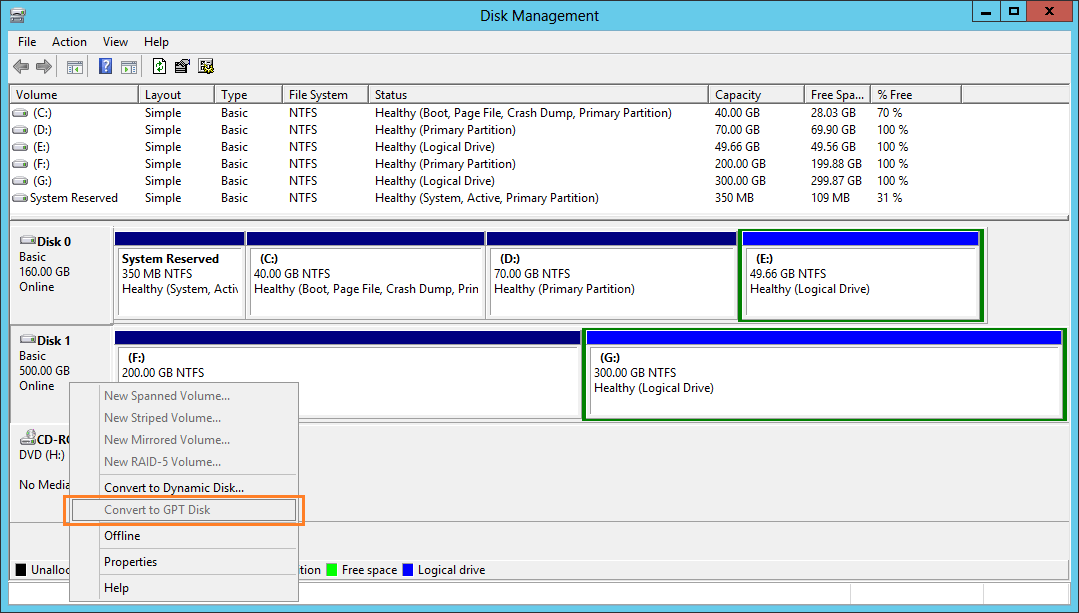Select the Disk 0 drive icon
The image size is (1079, 613).
(28, 241)
